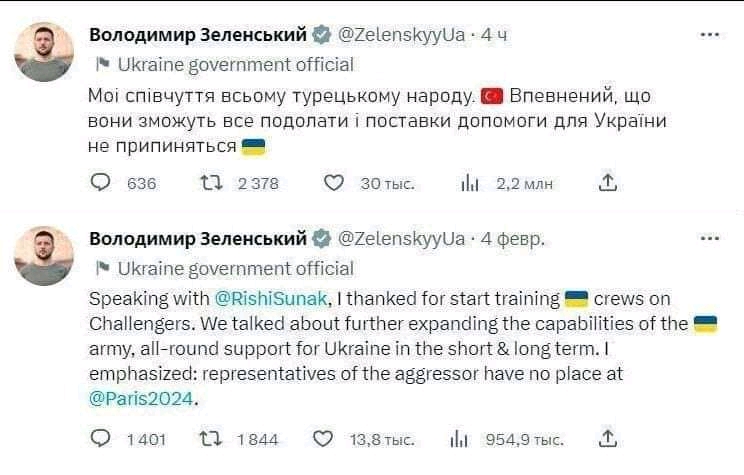
Task: Open the 4 февр. timestamp link
Action: (512, 239)
